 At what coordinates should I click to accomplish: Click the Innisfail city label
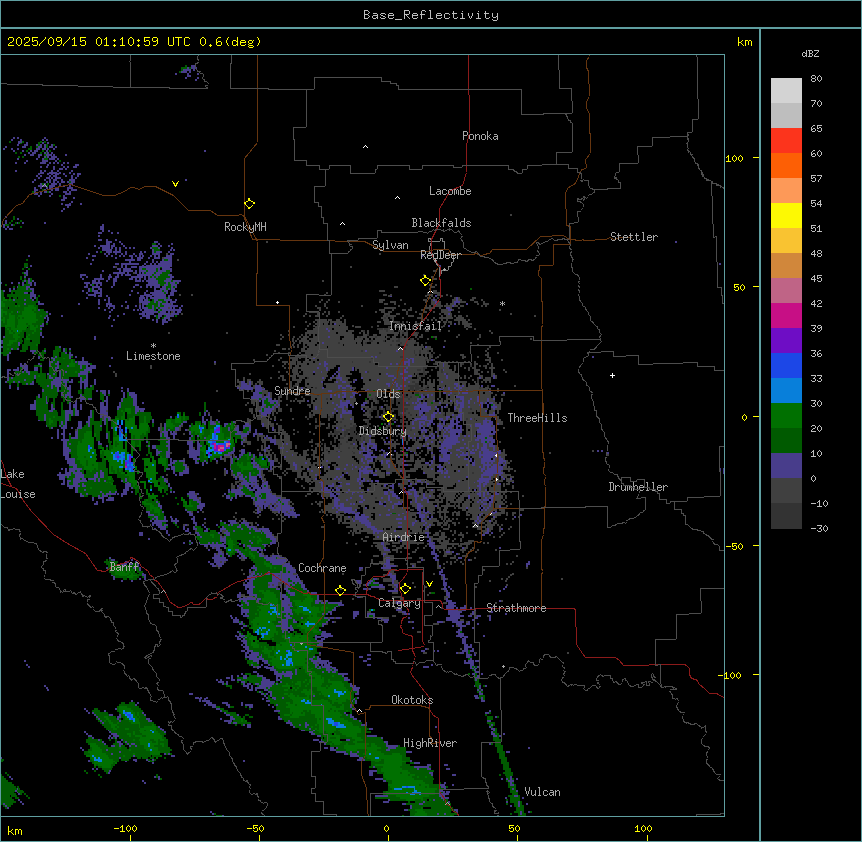tap(415, 326)
